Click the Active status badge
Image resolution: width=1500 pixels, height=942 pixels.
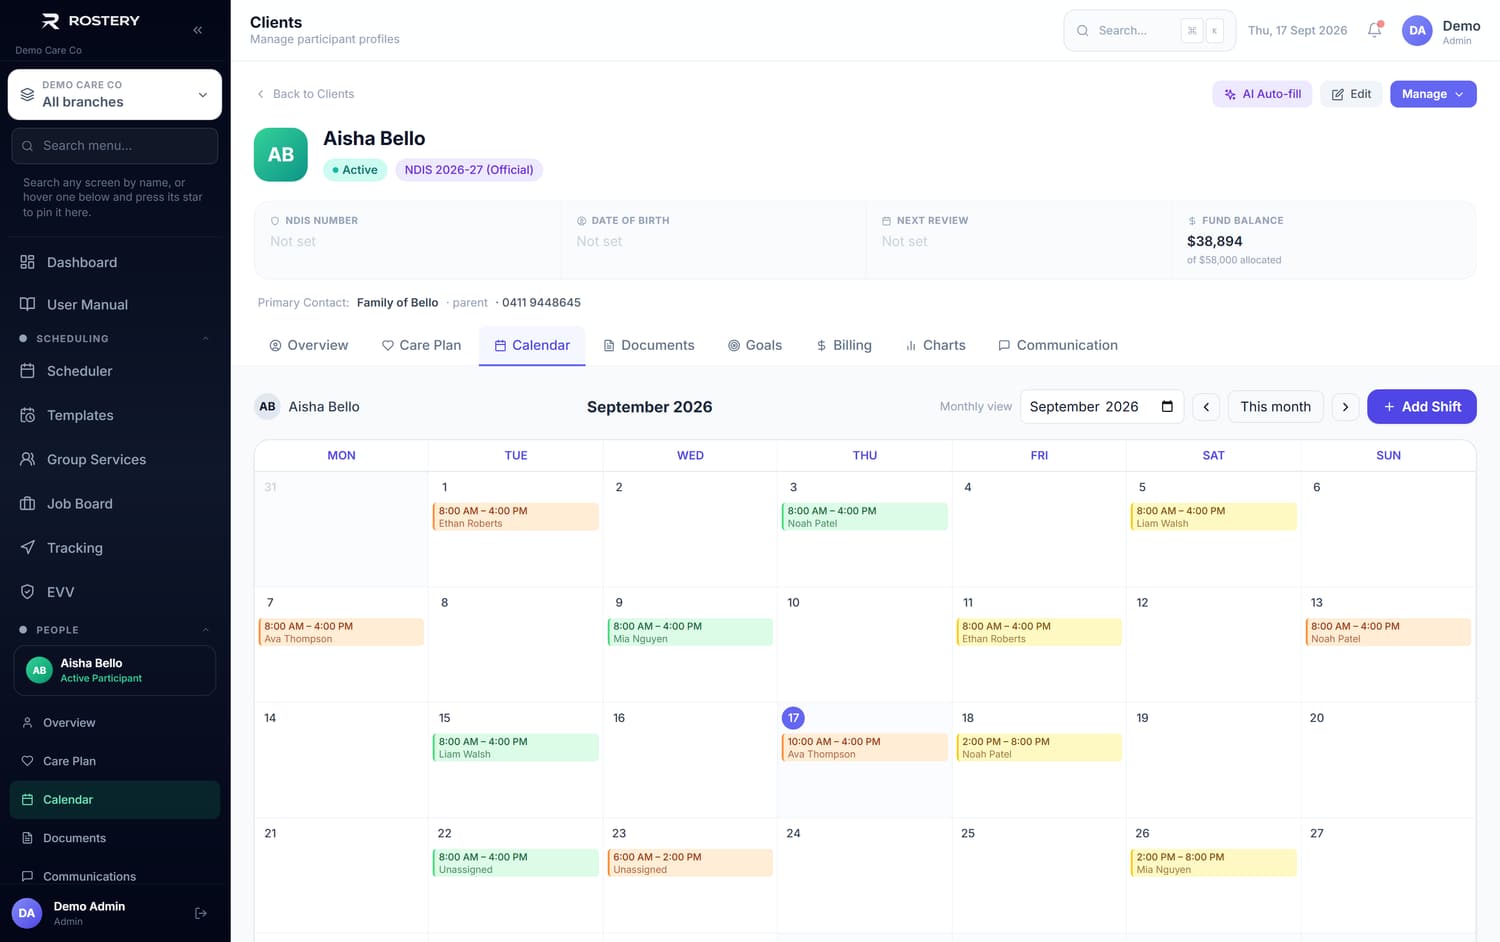pos(355,170)
